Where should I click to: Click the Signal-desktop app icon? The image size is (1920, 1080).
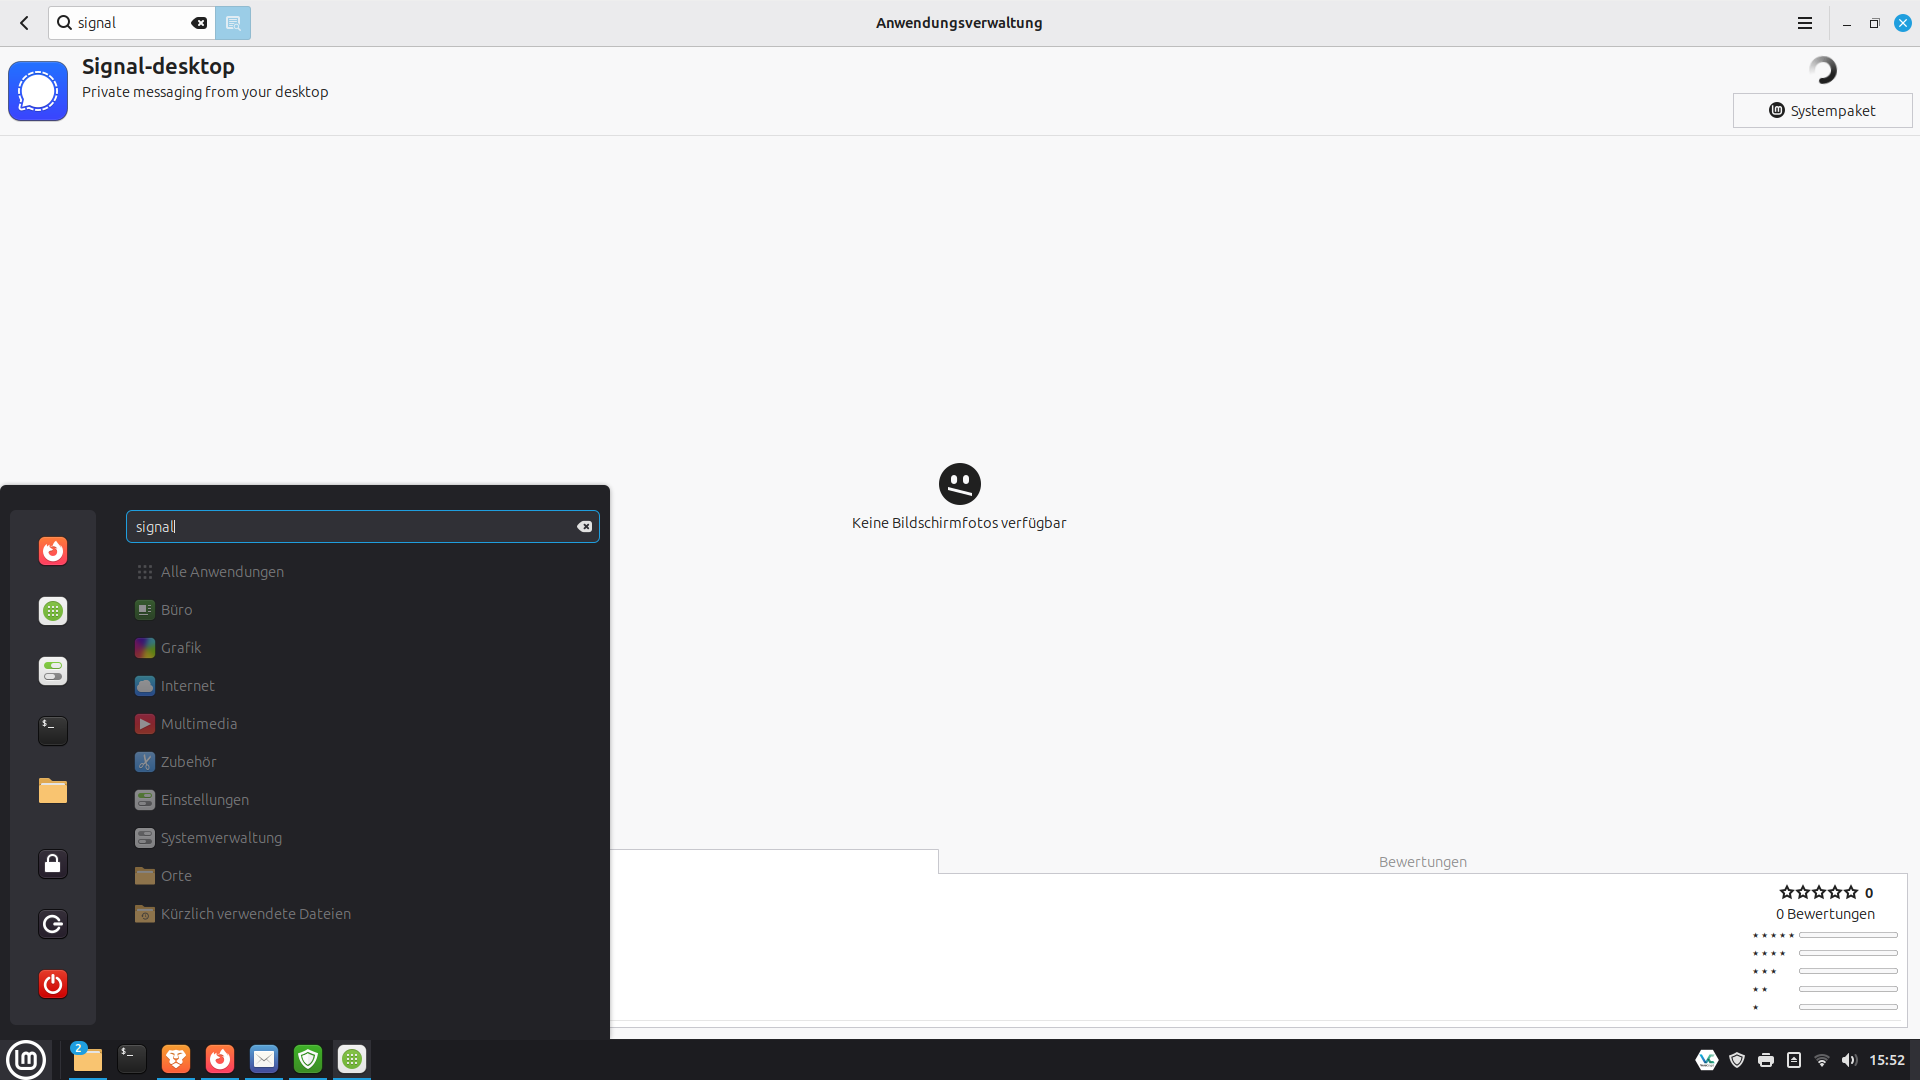pos(38,91)
